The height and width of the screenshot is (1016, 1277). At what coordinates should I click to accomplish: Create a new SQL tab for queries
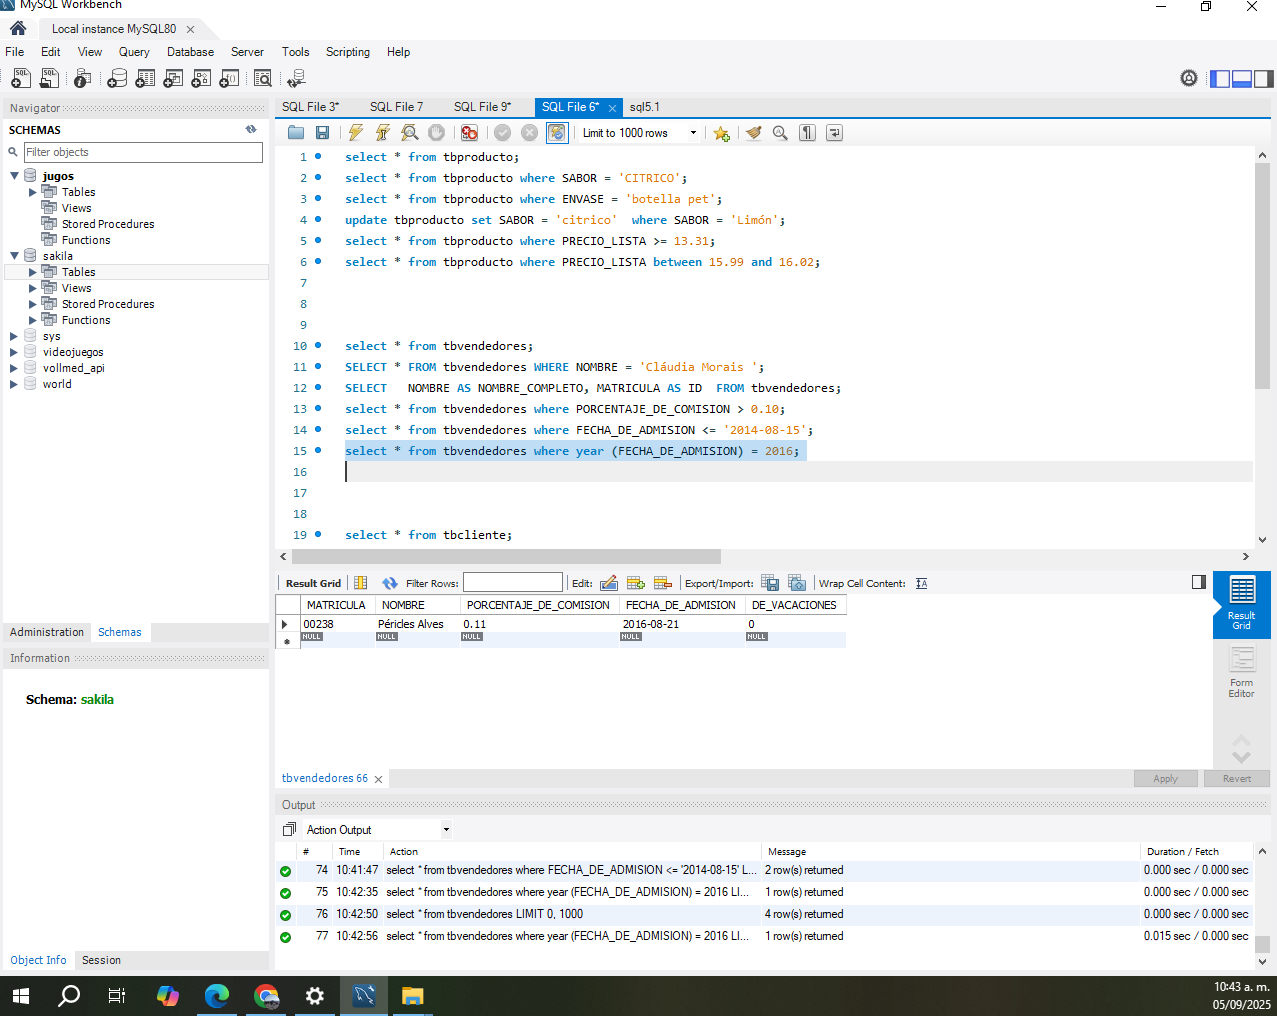point(20,78)
